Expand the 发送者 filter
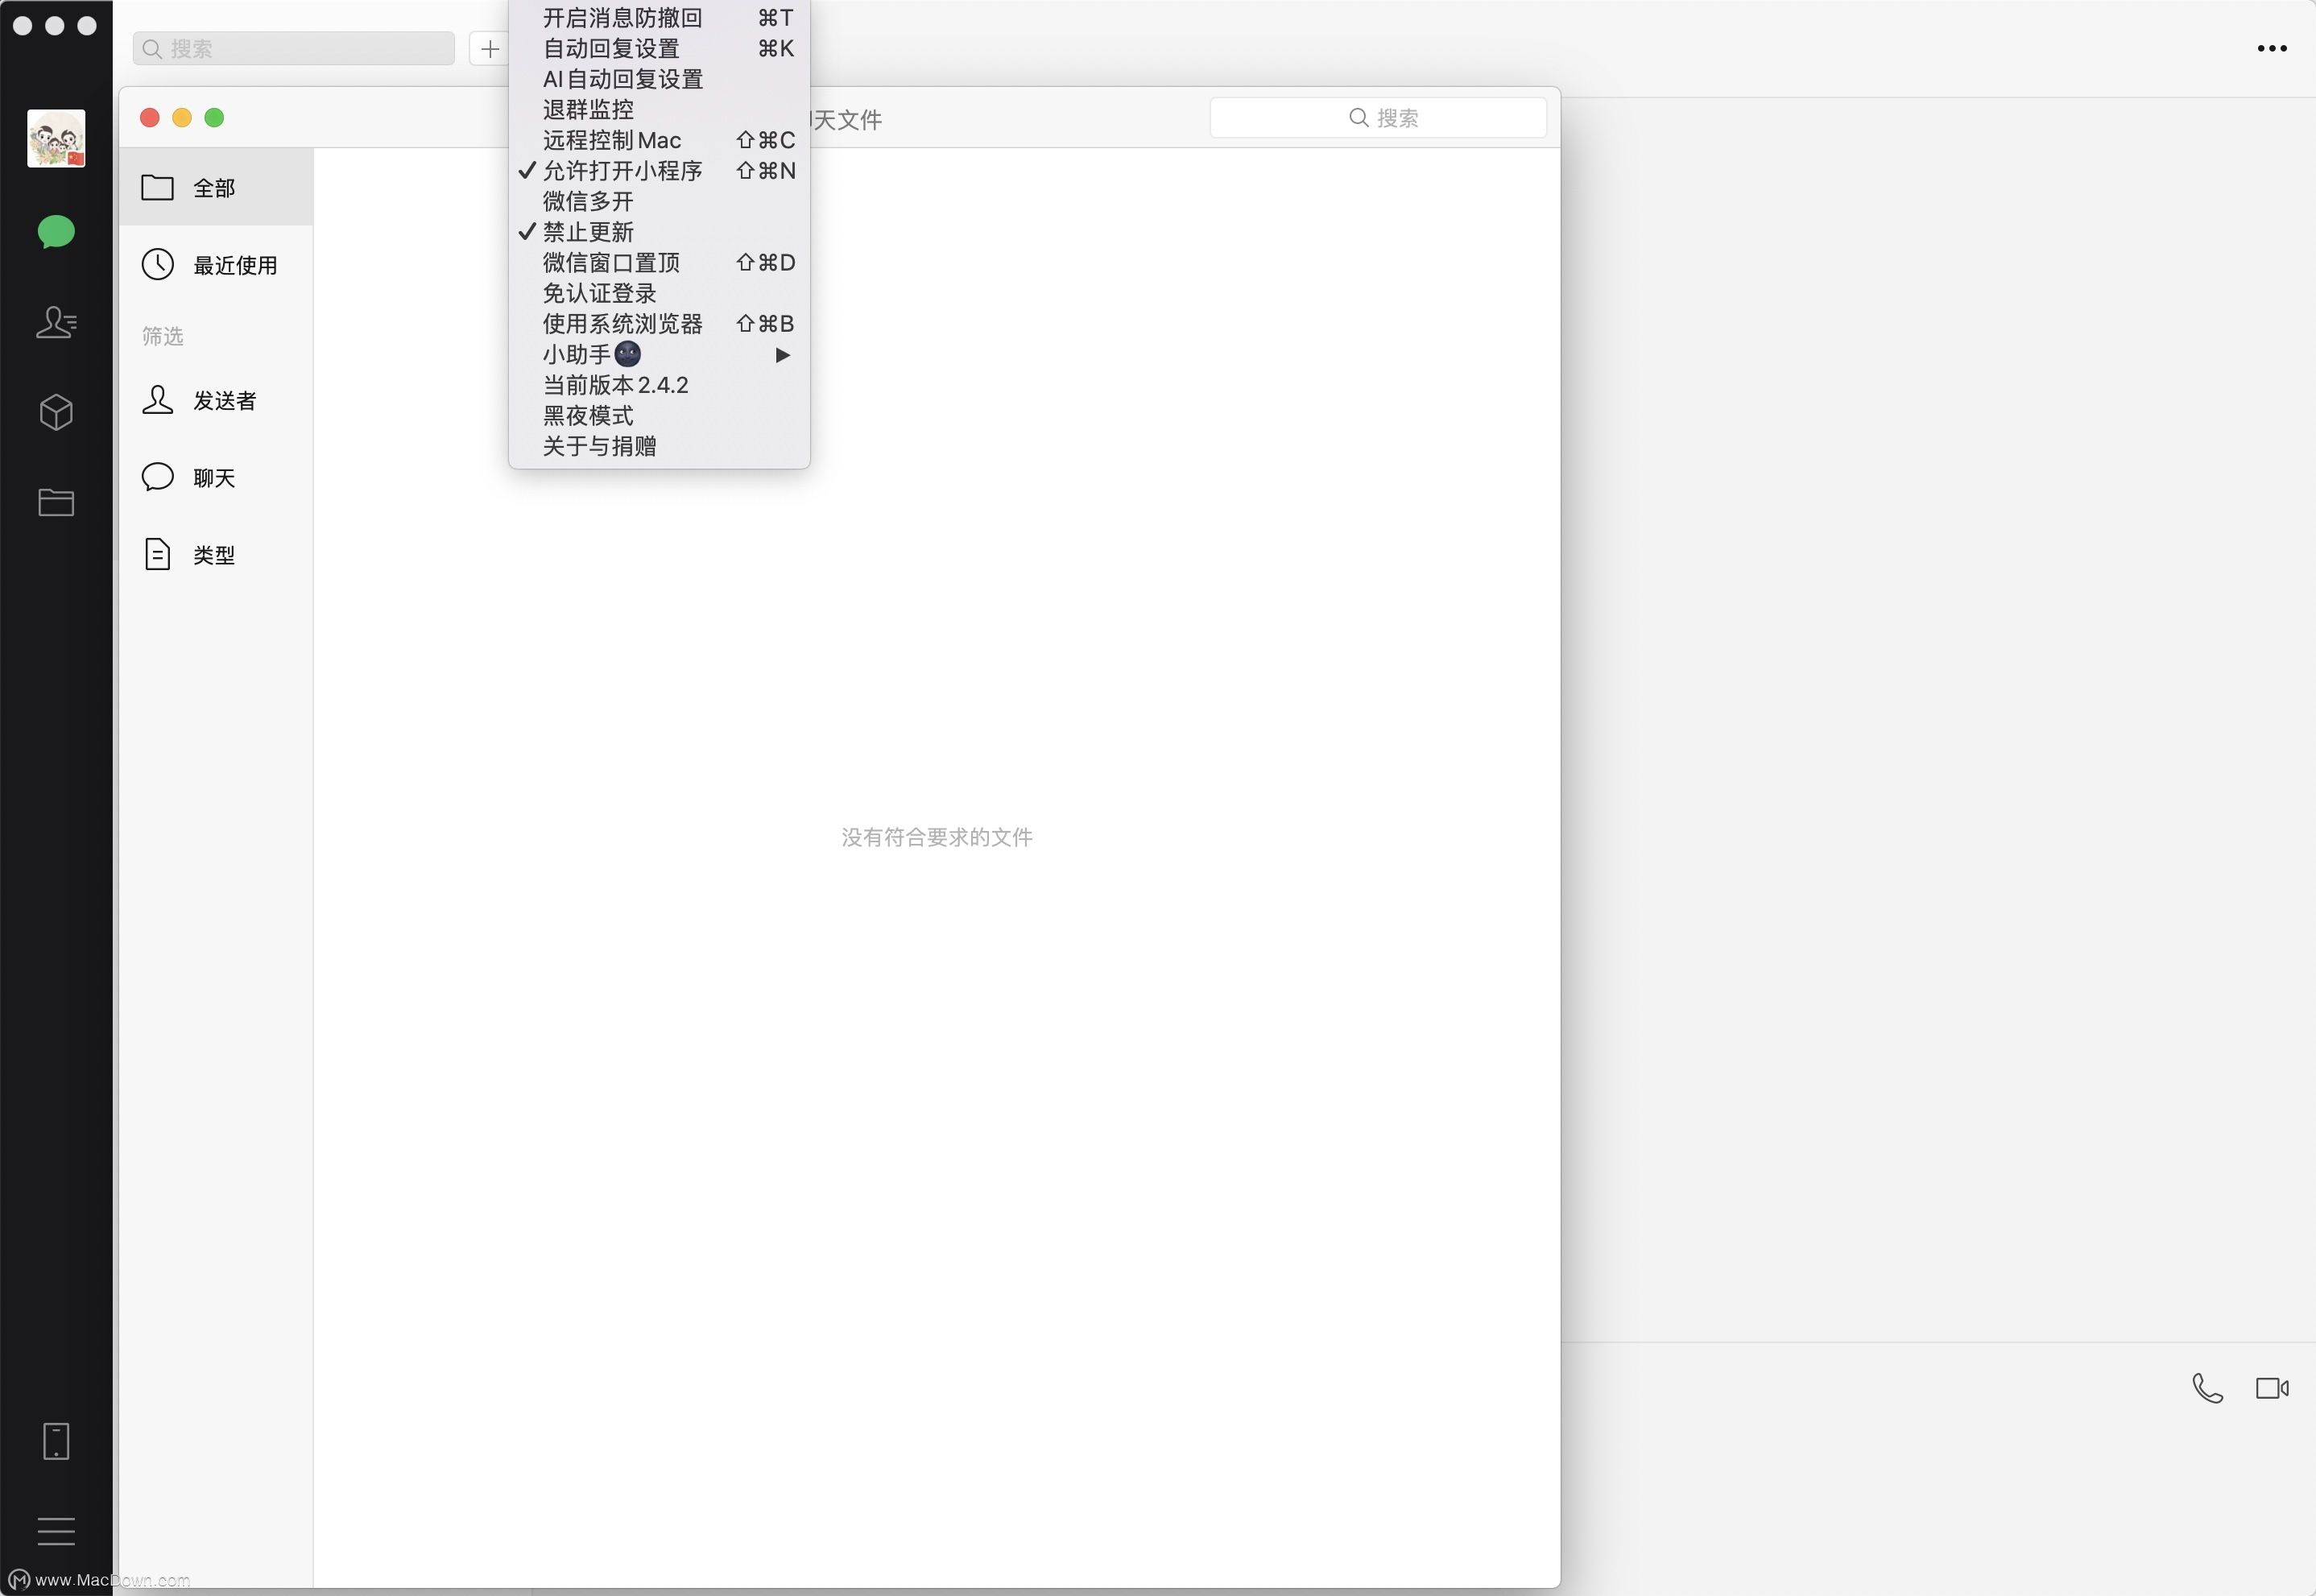 tap(224, 400)
